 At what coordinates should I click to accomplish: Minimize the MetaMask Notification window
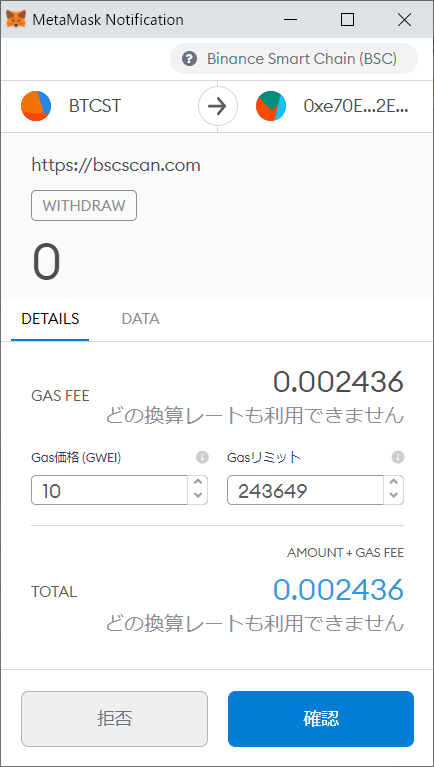click(x=290, y=20)
